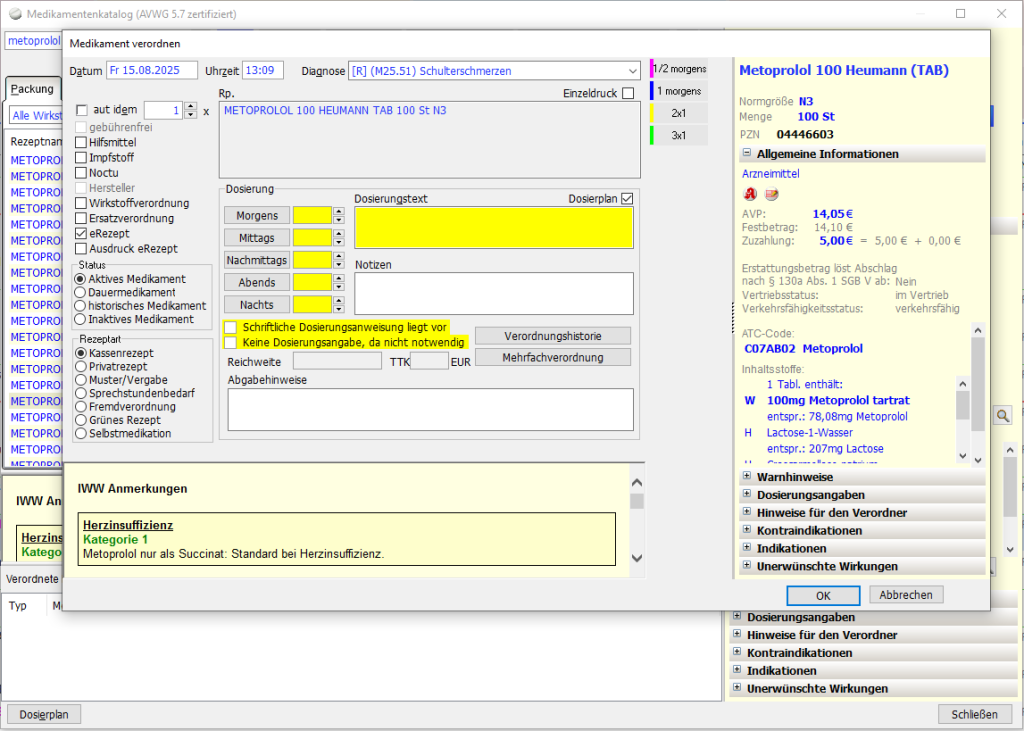Viewport: 1024px width, 731px height.
Task: Click the Abends dosage button
Action: click(257, 282)
